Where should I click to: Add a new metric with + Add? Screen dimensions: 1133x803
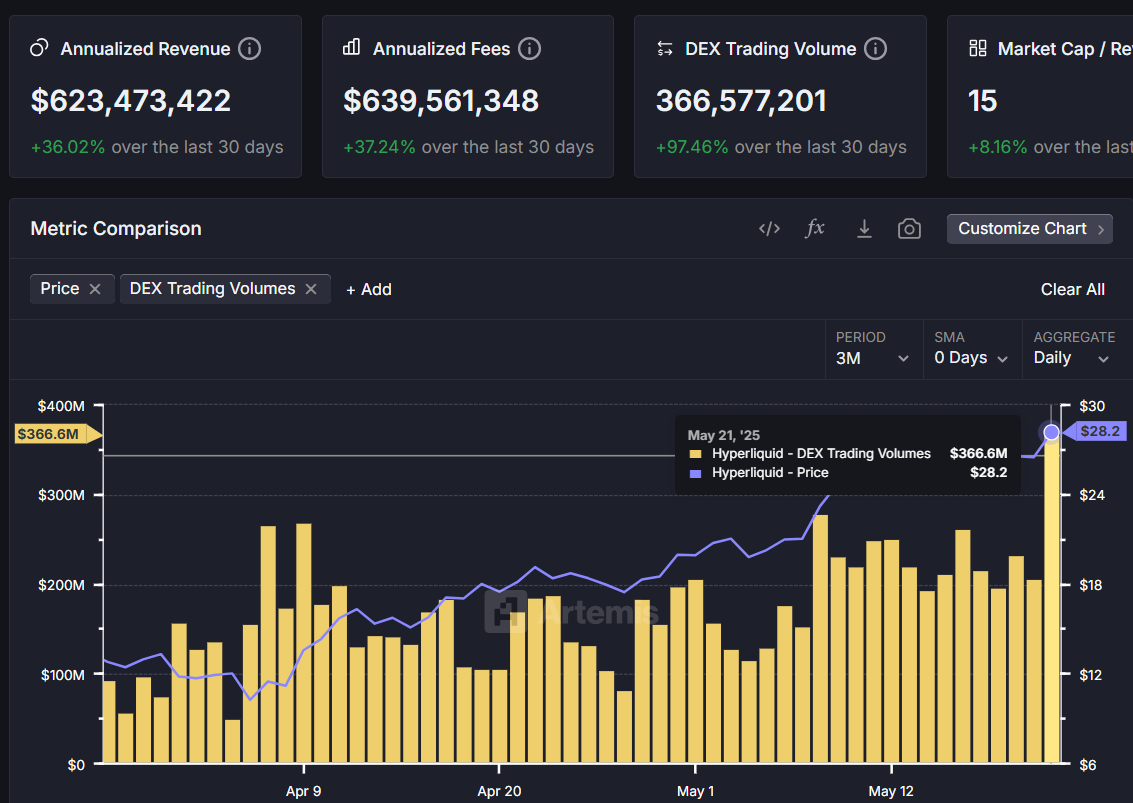[369, 290]
